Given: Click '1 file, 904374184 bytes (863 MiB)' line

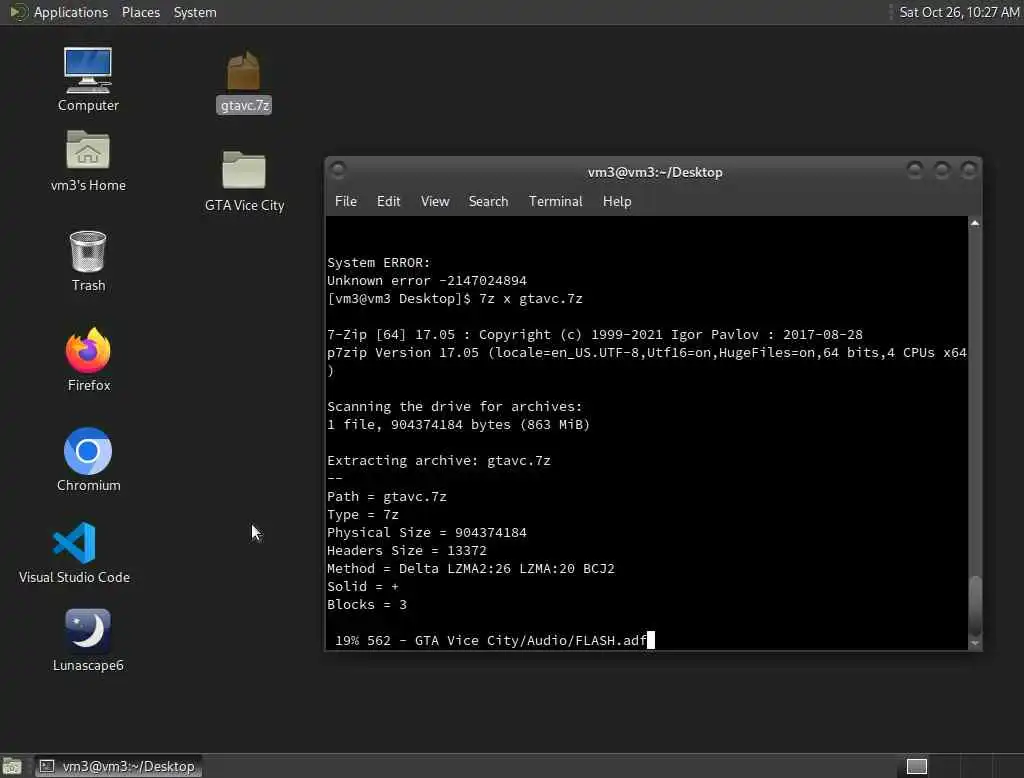Looking at the screenshot, I should pyautogui.click(x=458, y=425).
